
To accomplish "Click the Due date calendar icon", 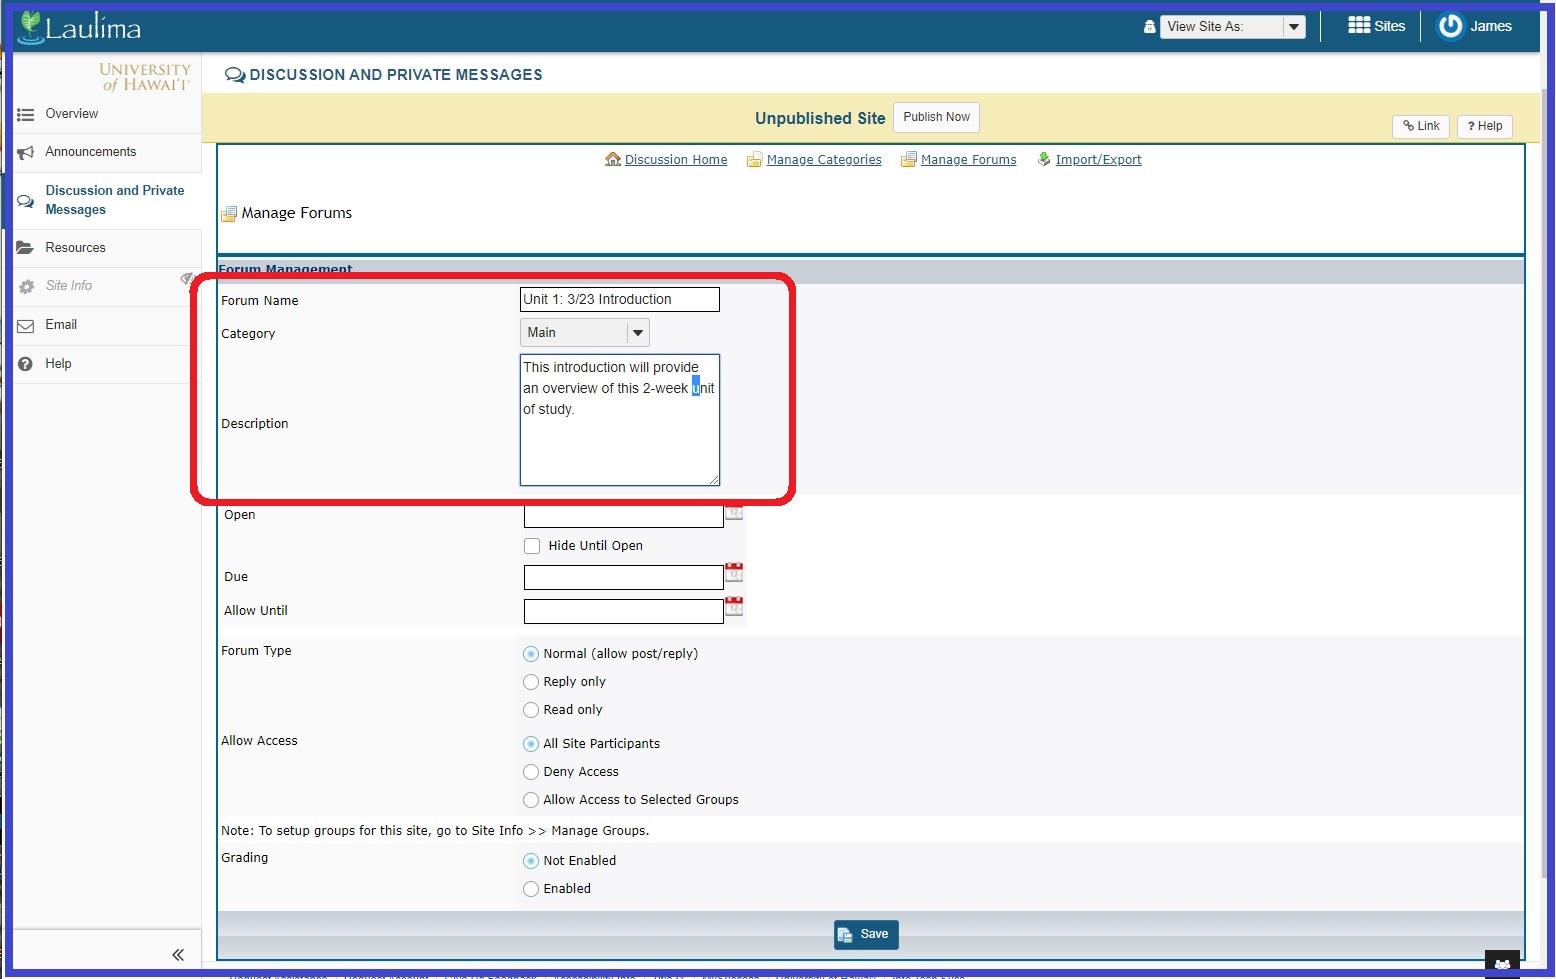I will [734, 573].
